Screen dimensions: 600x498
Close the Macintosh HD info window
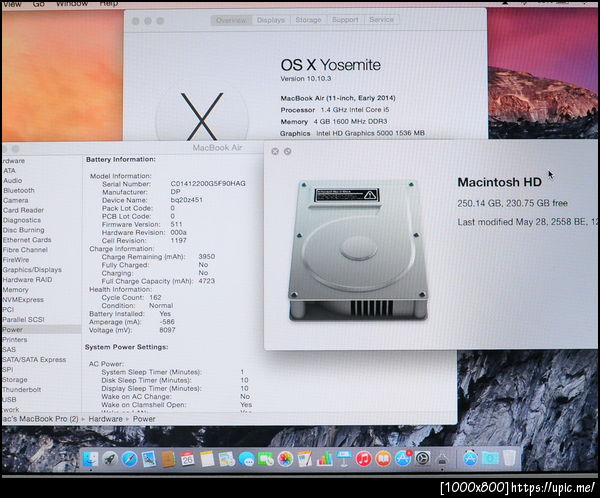click(275, 152)
